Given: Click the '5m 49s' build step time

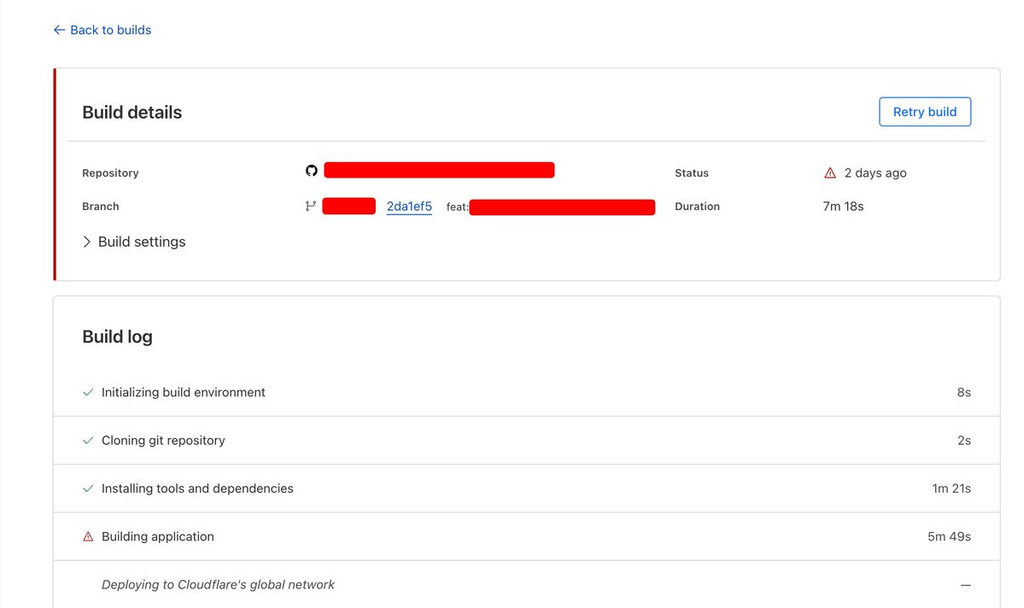Looking at the screenshot, I should pos(949,537).
